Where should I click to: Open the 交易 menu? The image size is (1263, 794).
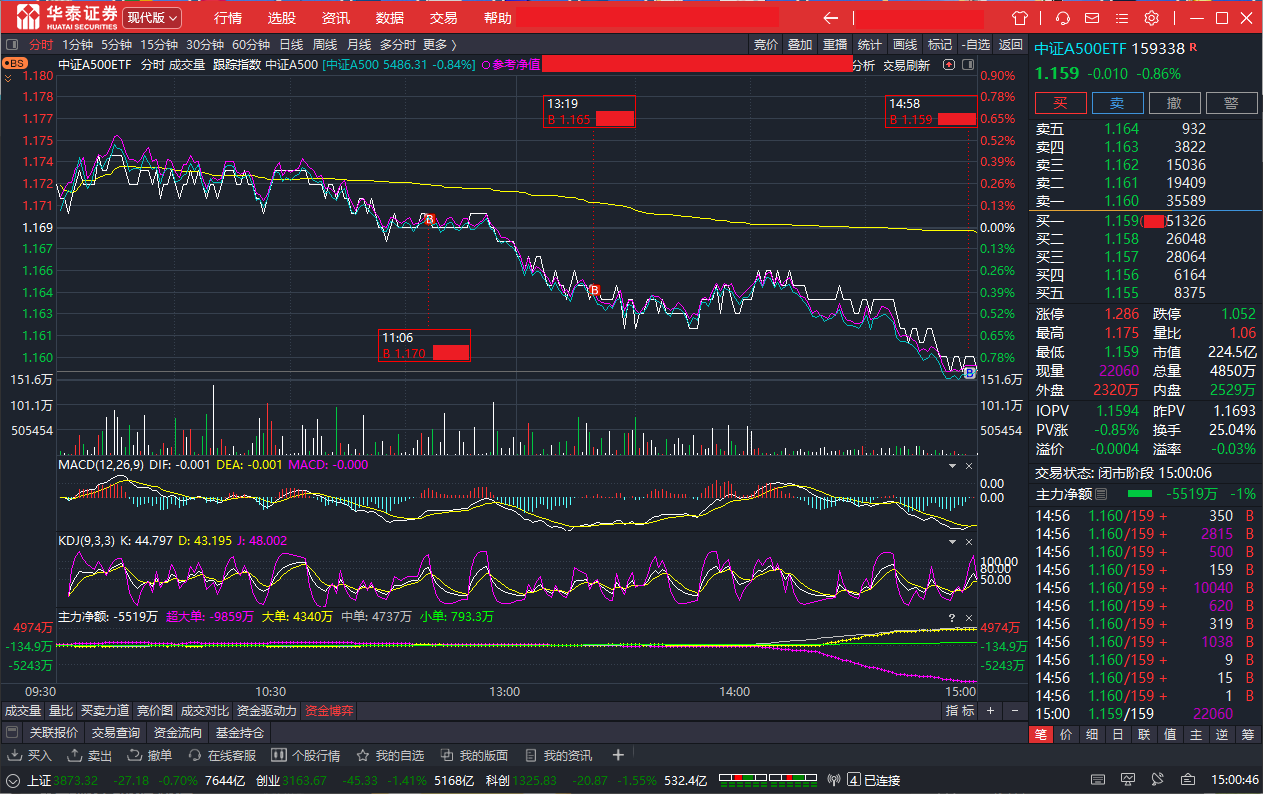click(x=443, y=18)
